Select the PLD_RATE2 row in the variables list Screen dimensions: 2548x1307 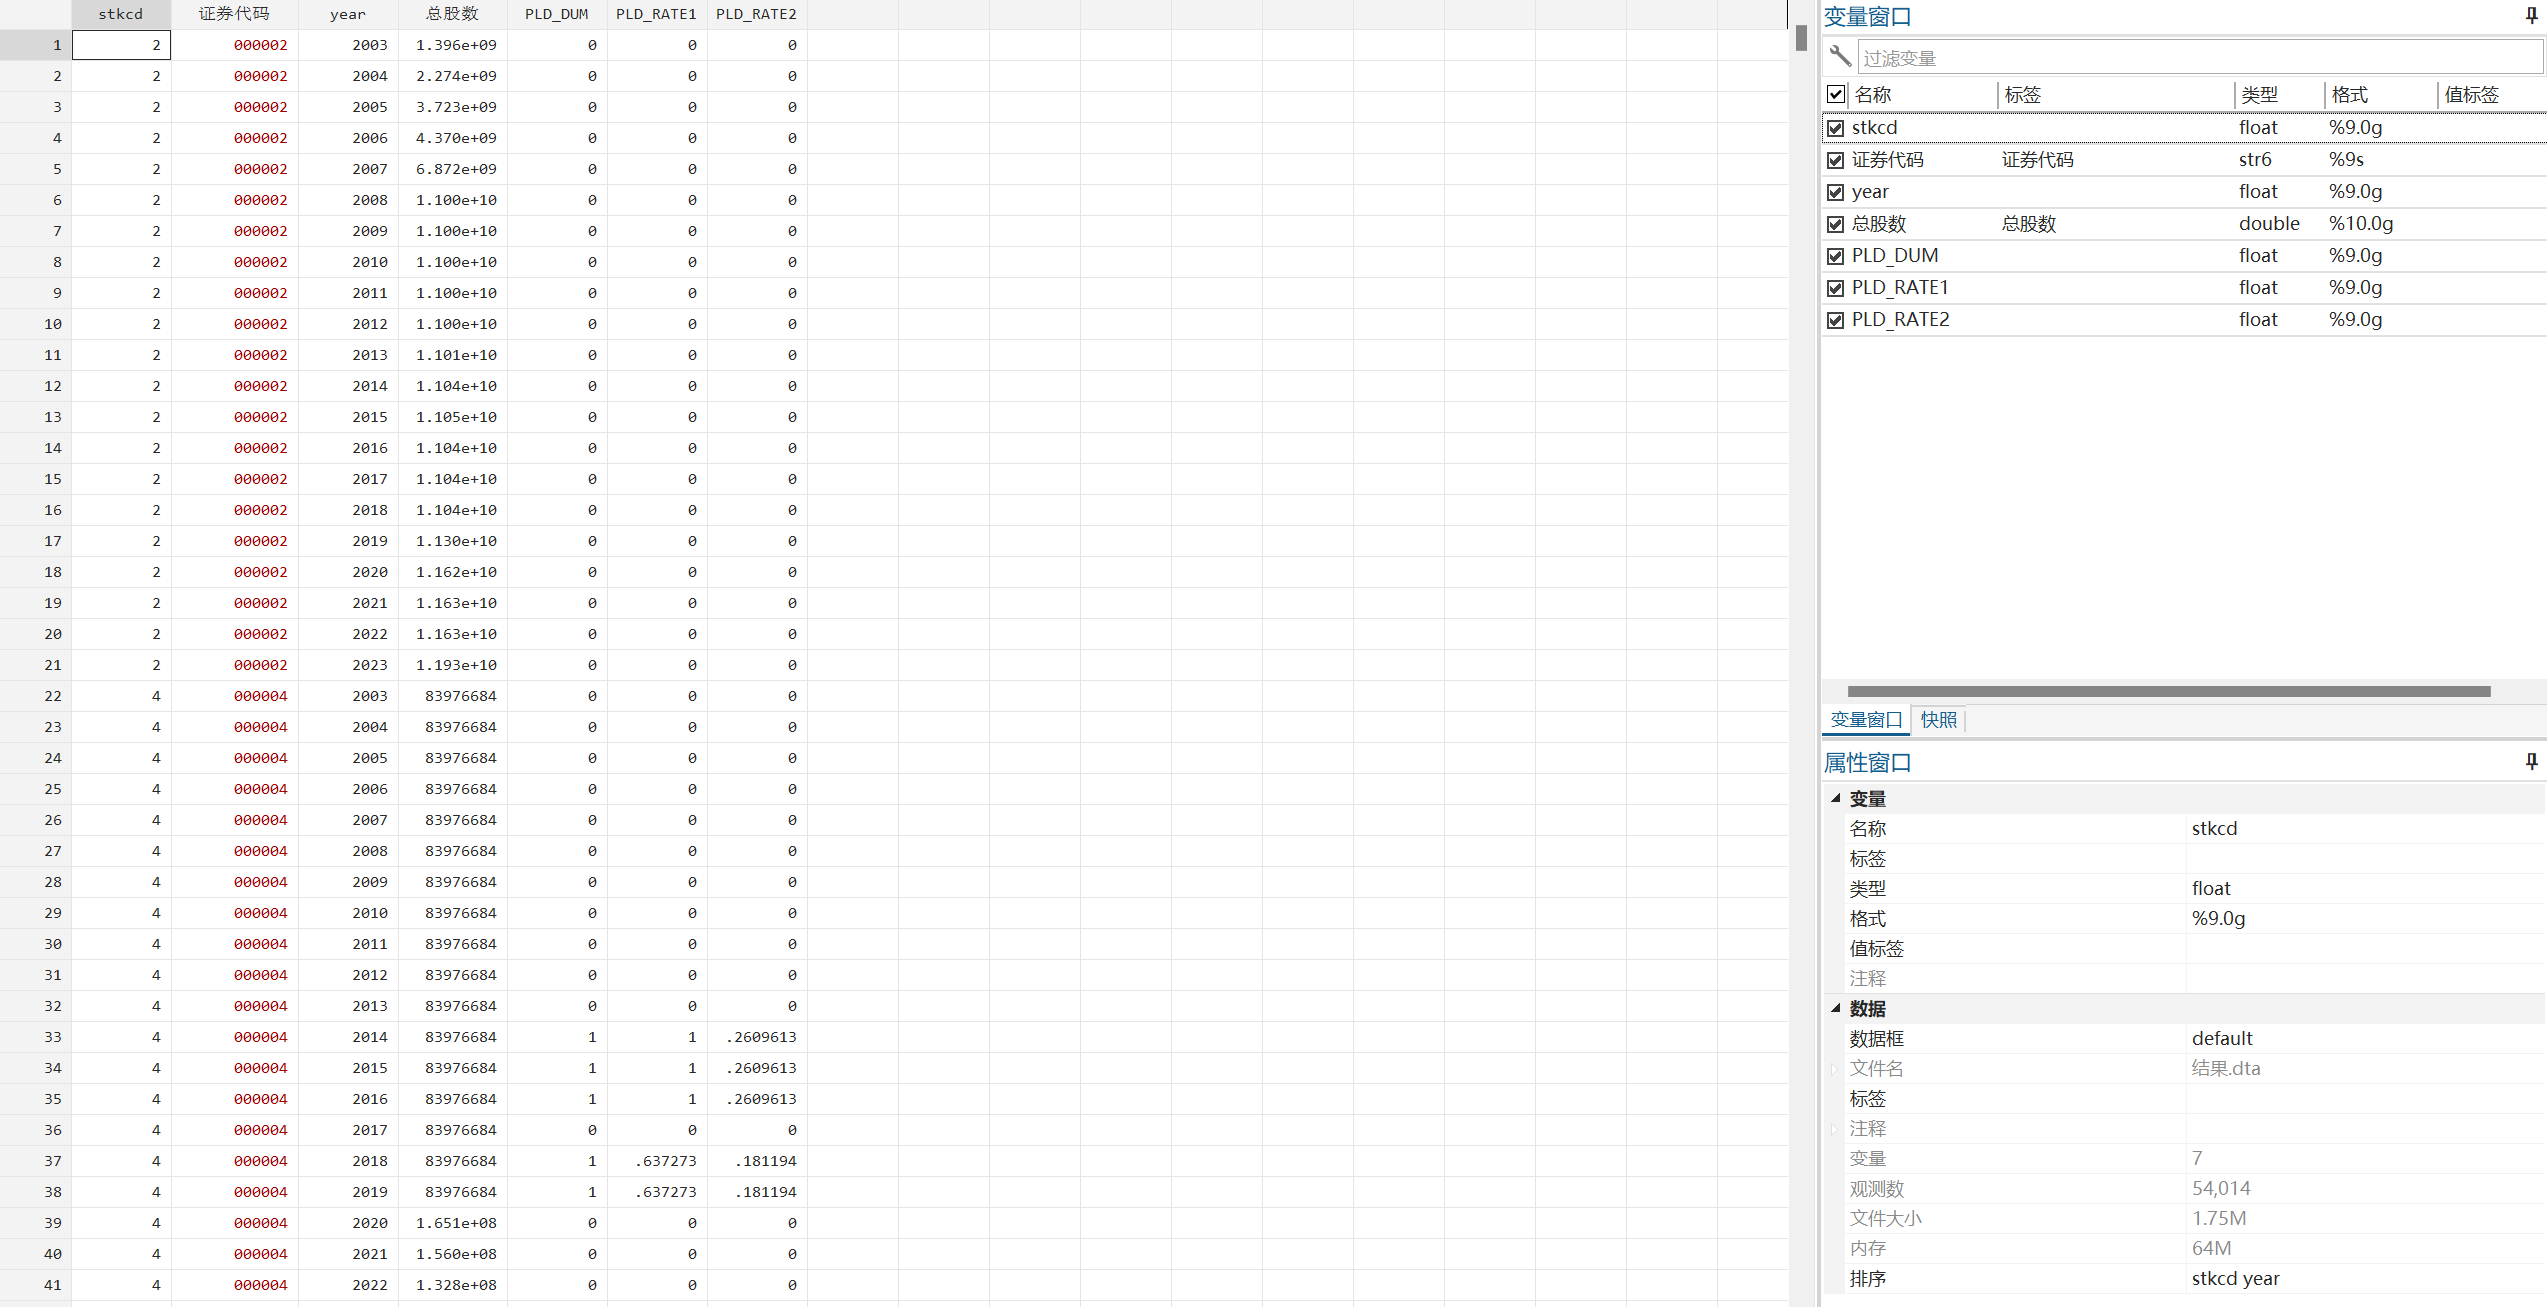(1900, 320)
